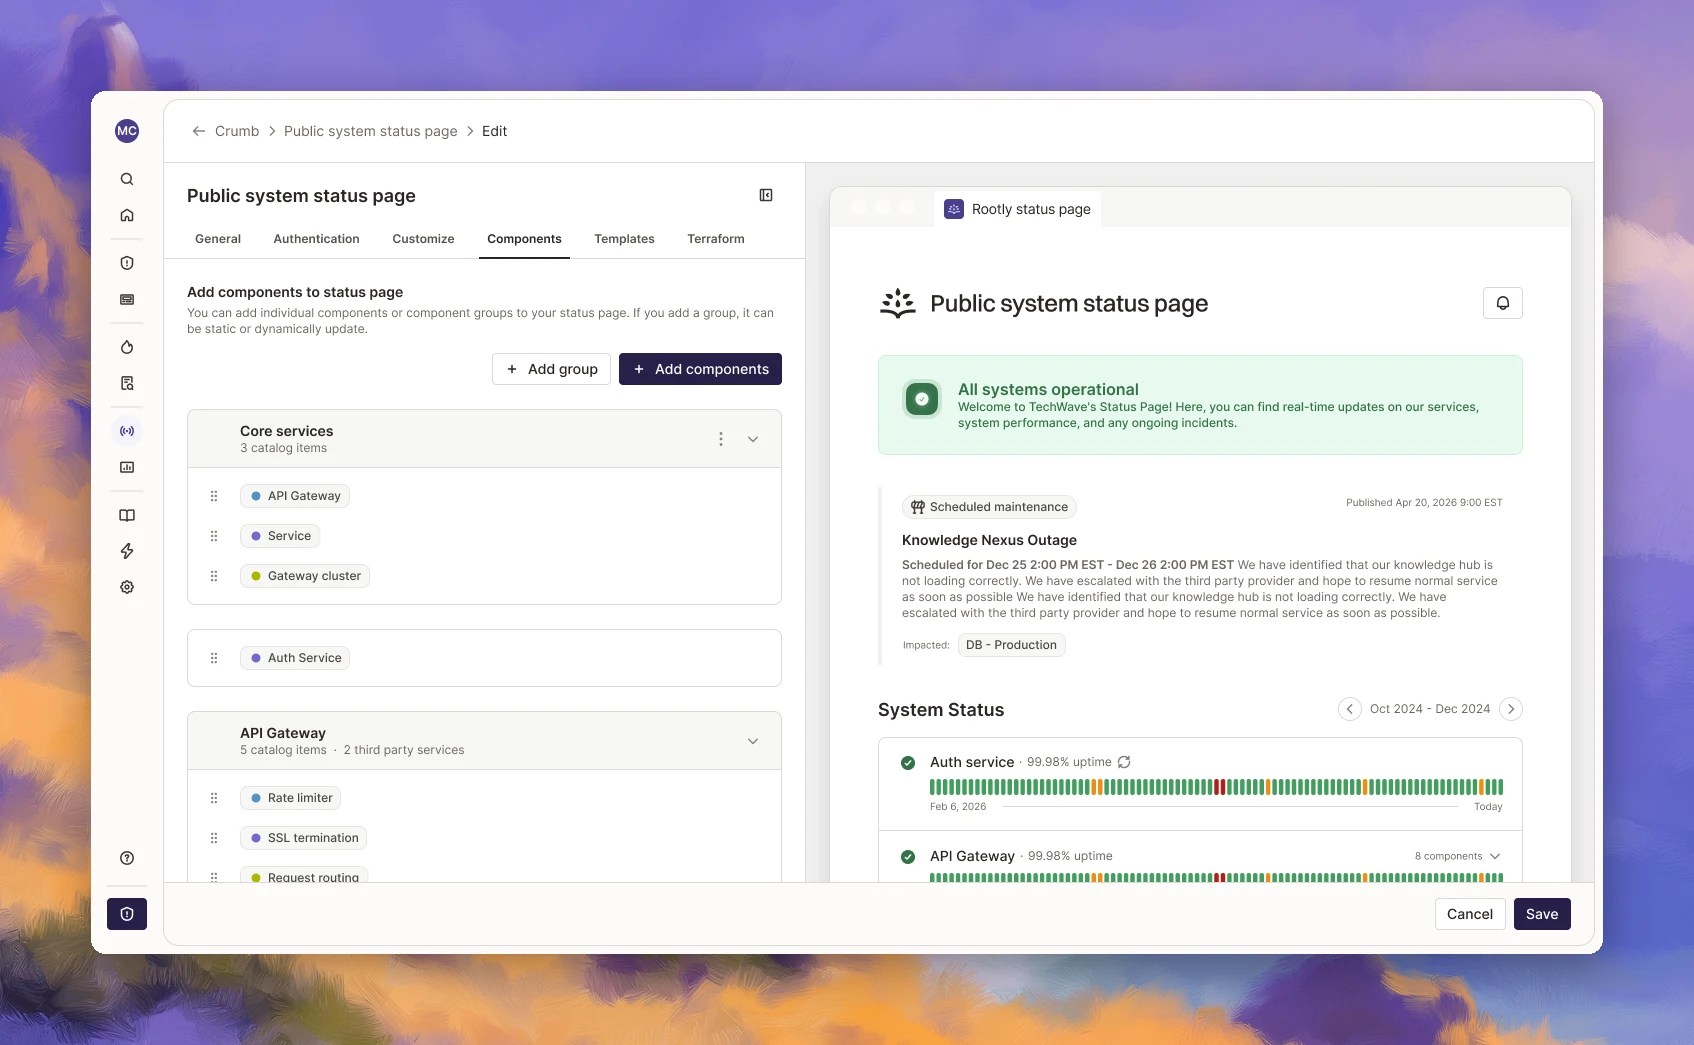Go to home via sidebar house icon

(x=127, y=215)
